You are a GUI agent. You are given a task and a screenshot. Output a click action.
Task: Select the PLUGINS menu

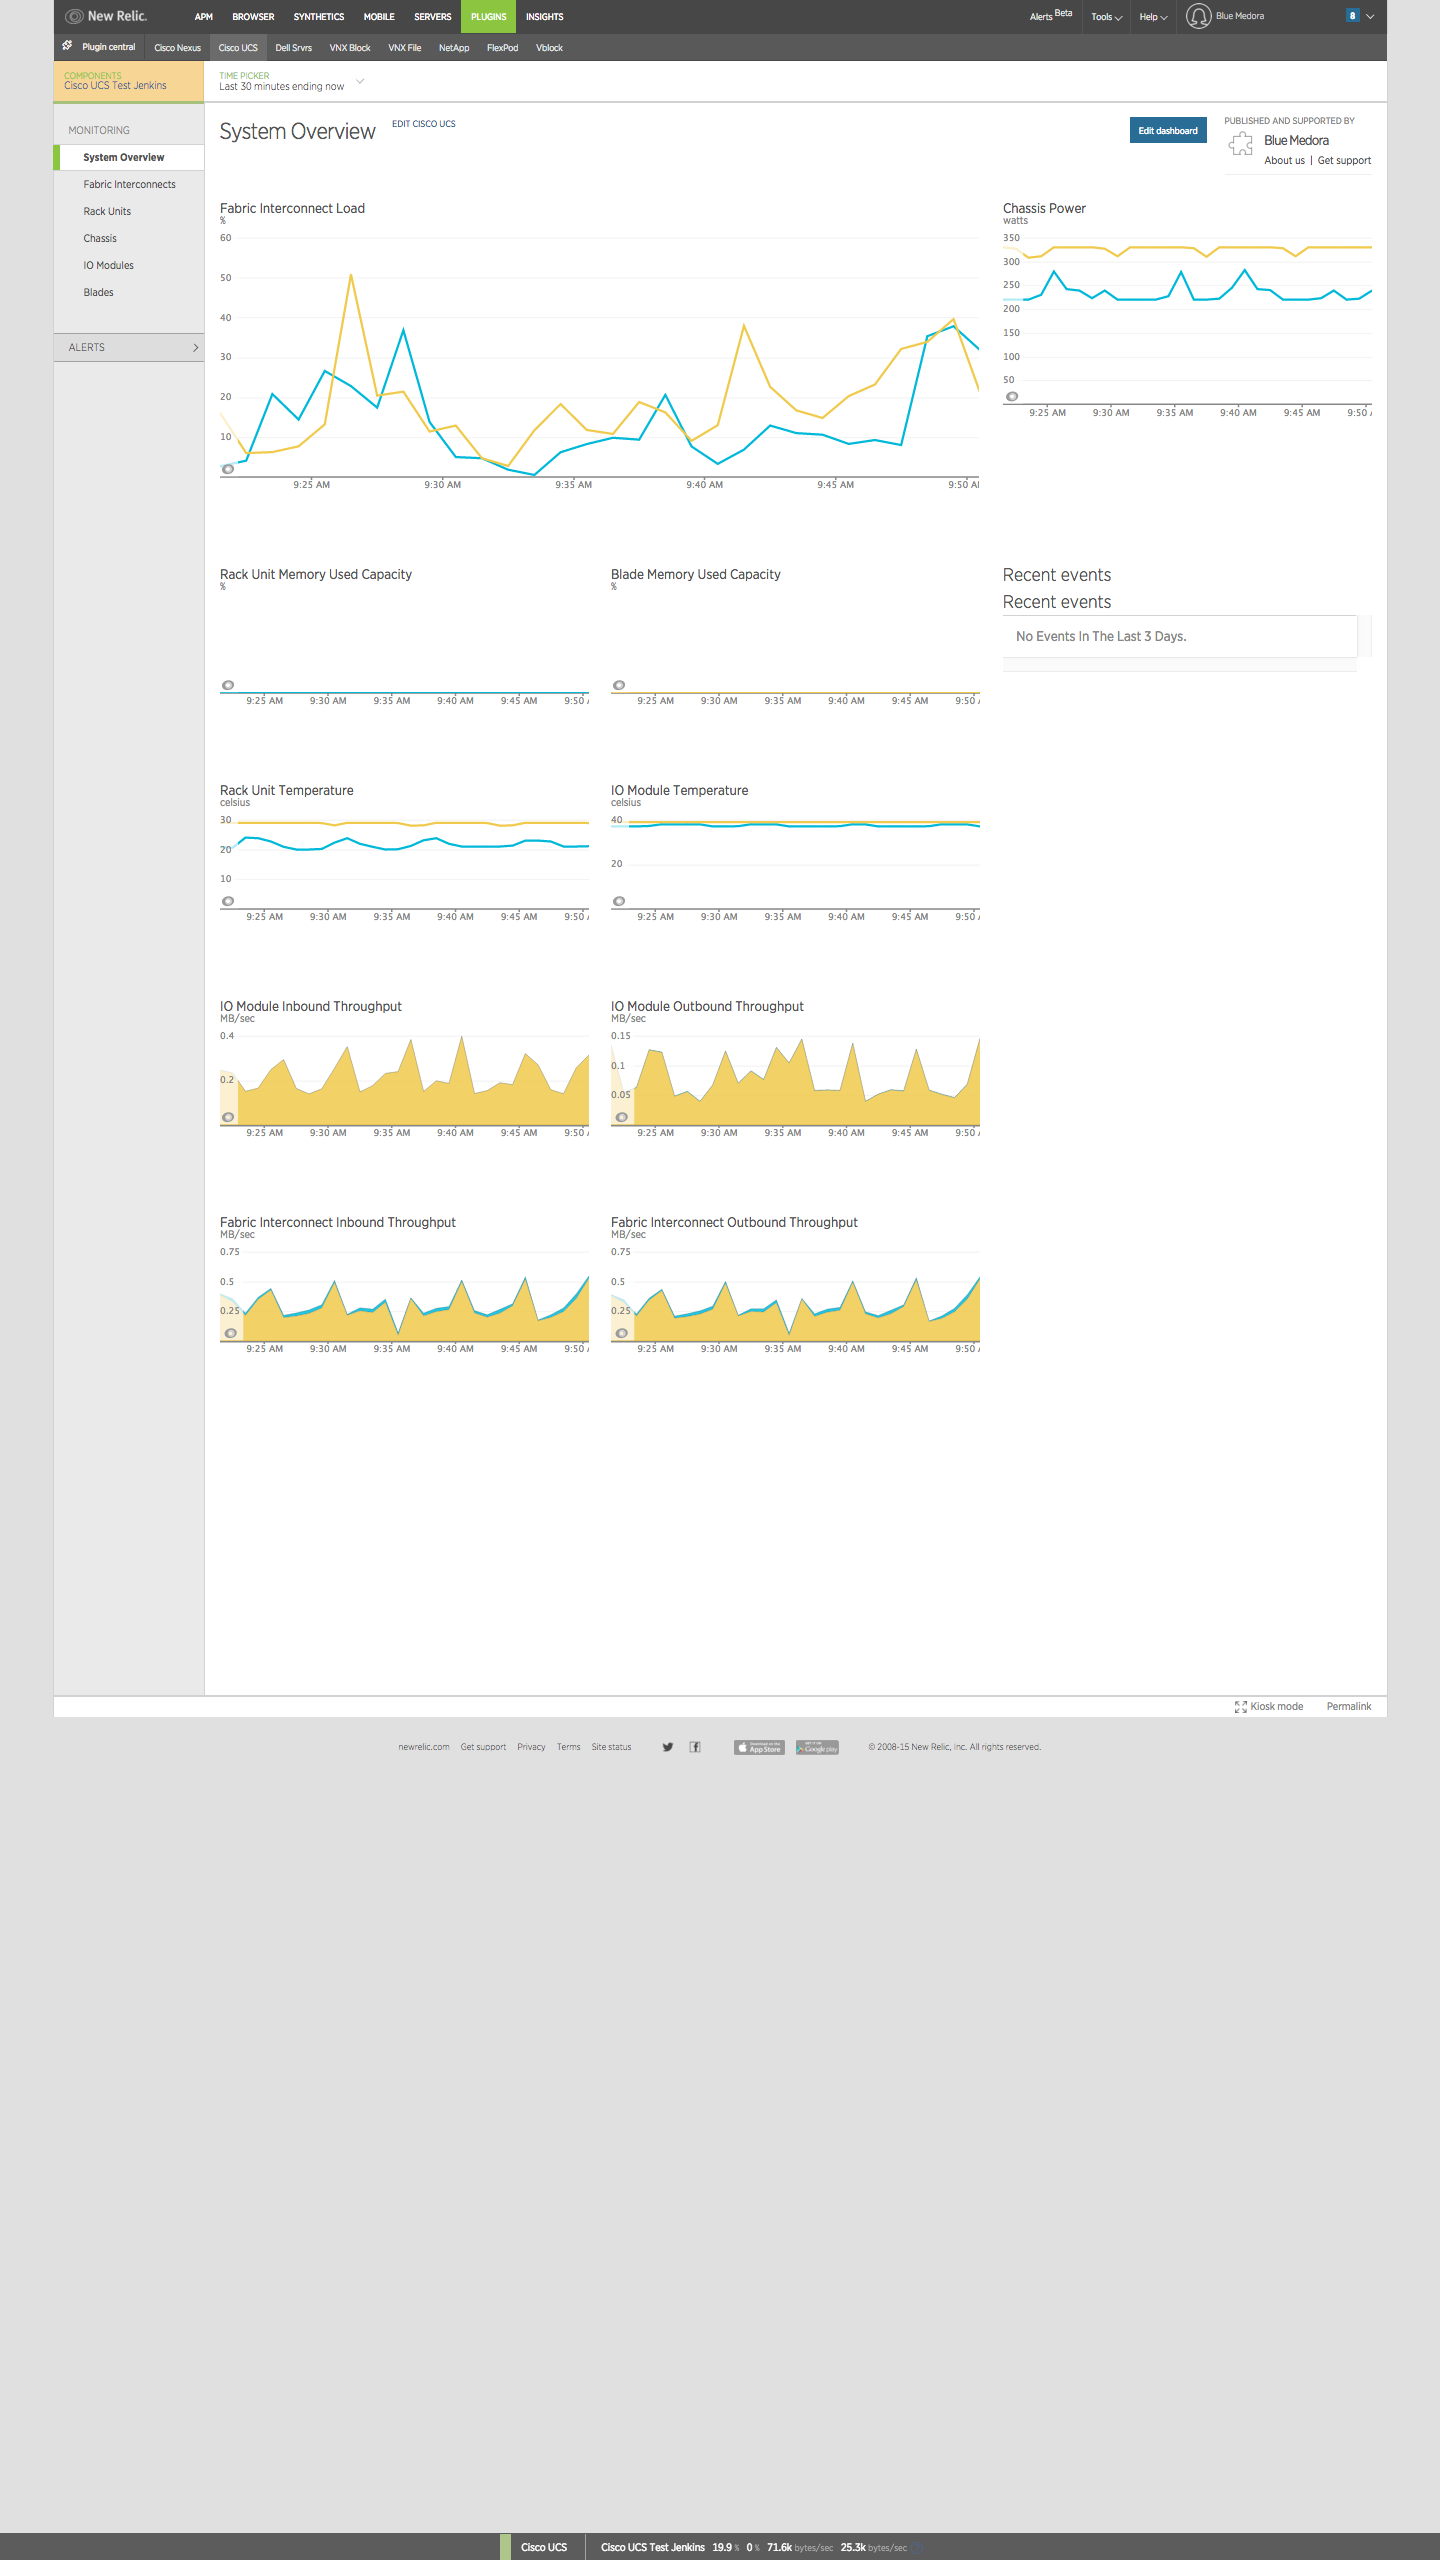tap(489, 17)
